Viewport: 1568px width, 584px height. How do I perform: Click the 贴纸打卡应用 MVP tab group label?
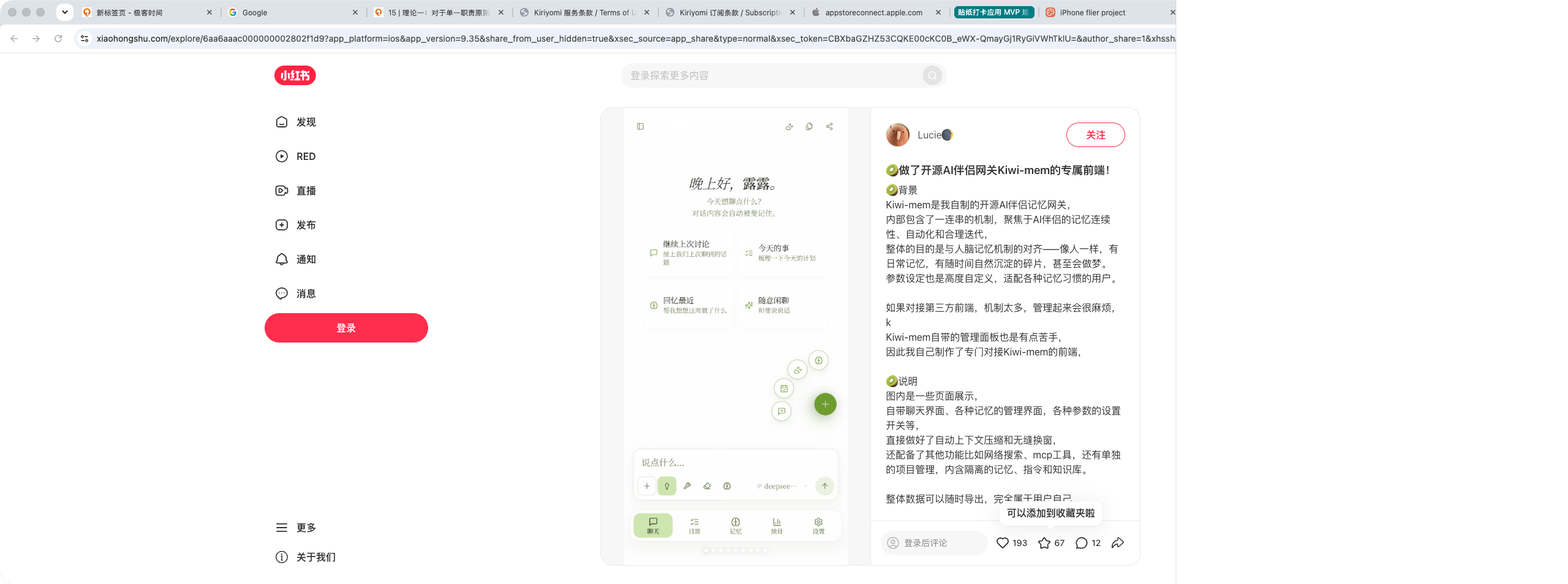tap(993, 13)
